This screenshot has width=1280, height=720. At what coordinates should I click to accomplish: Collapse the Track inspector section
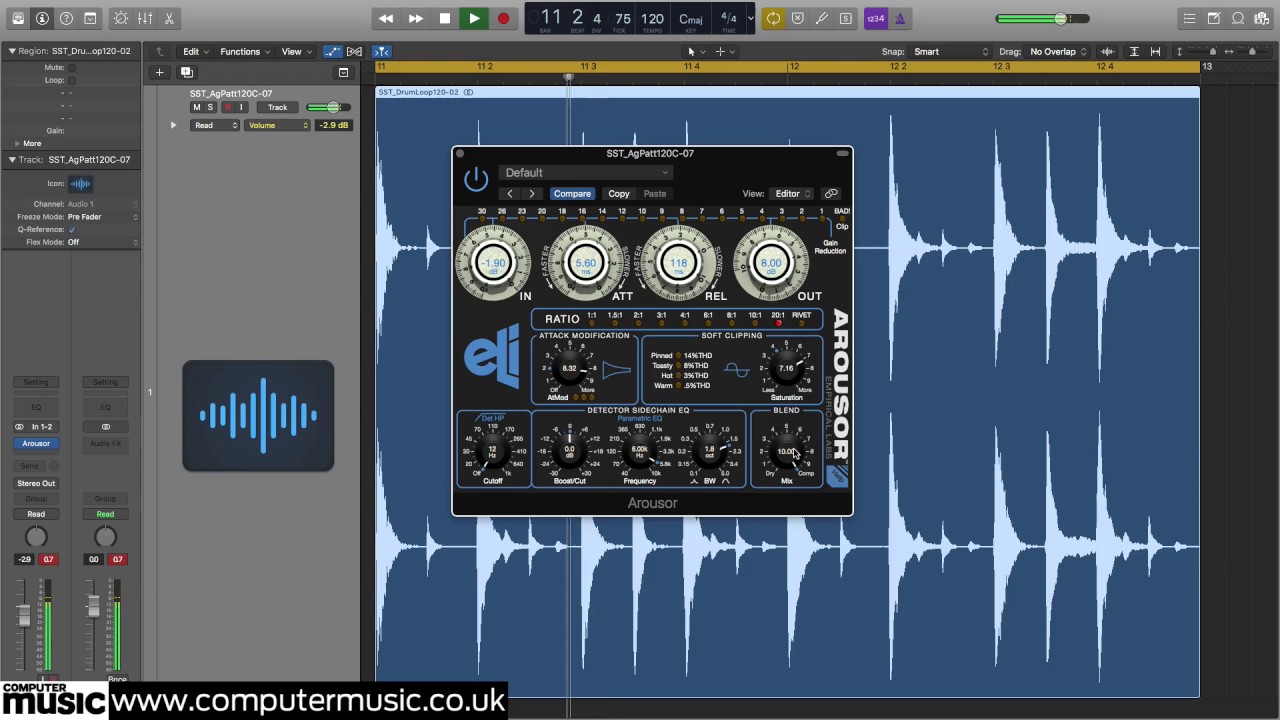pos(12,160)
